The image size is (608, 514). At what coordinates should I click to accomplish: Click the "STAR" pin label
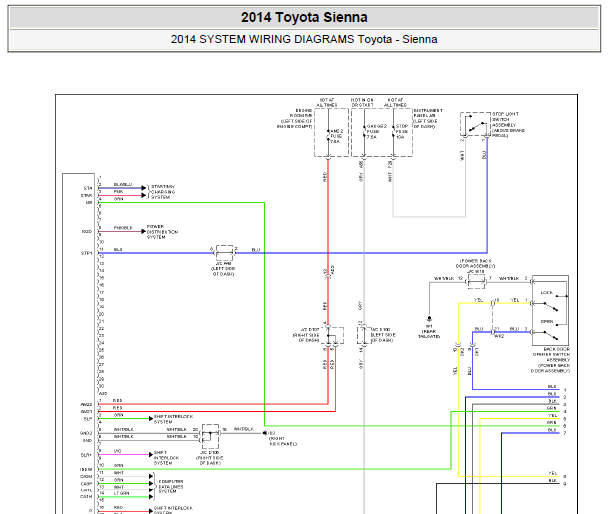tap(86, 195)
